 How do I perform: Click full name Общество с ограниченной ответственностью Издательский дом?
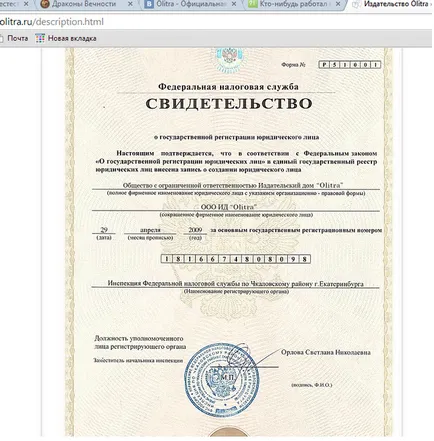point(233,185)
